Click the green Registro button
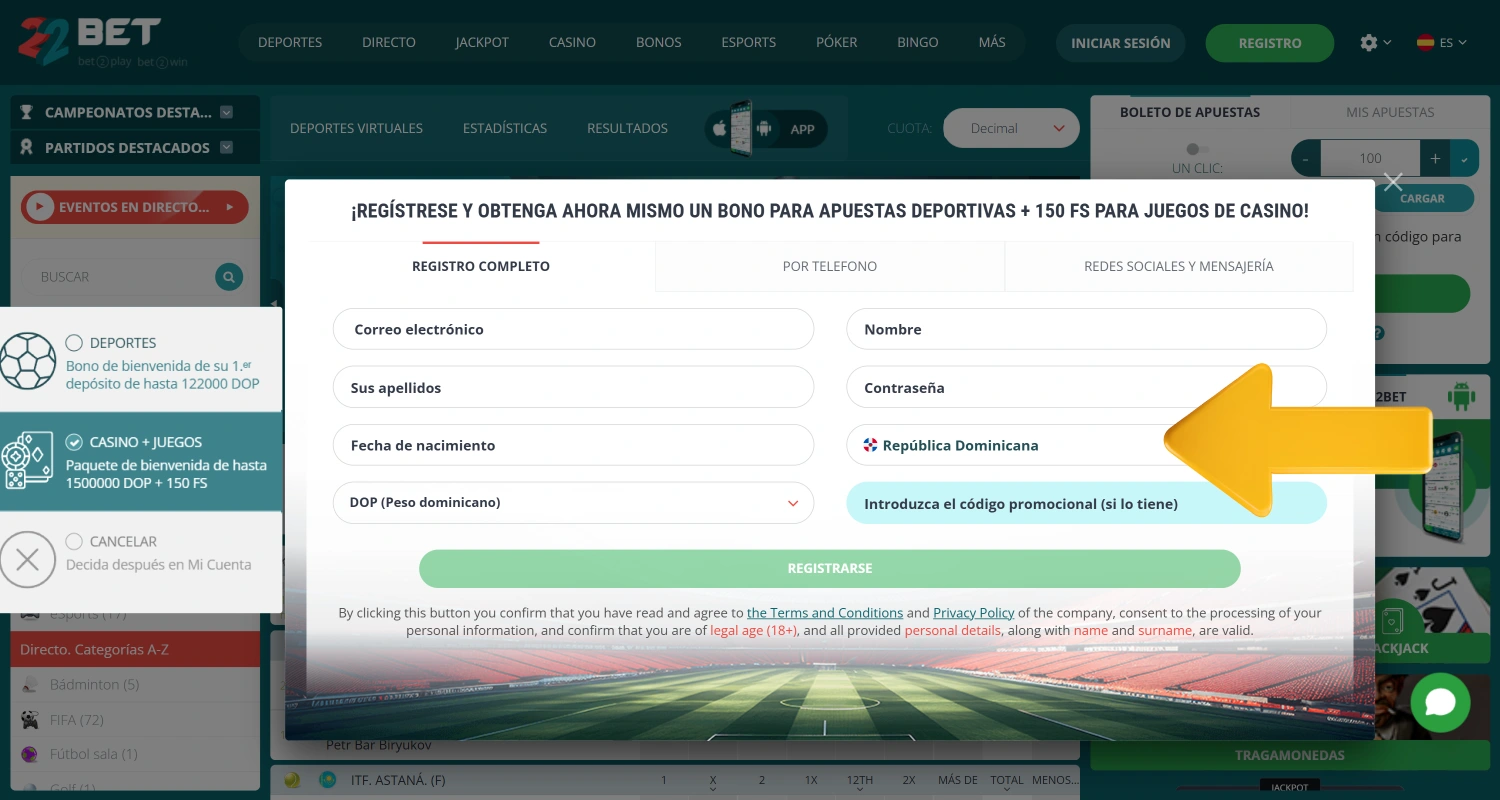Viewport: 1500px width, 800px height. [1270, 43]
